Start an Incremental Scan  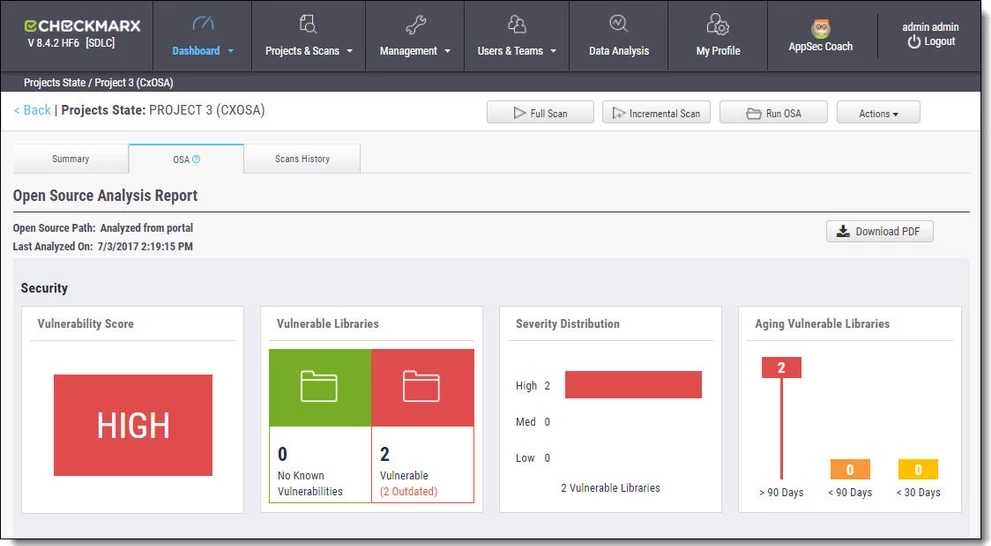pyautogui.click(x=656, y=113)
